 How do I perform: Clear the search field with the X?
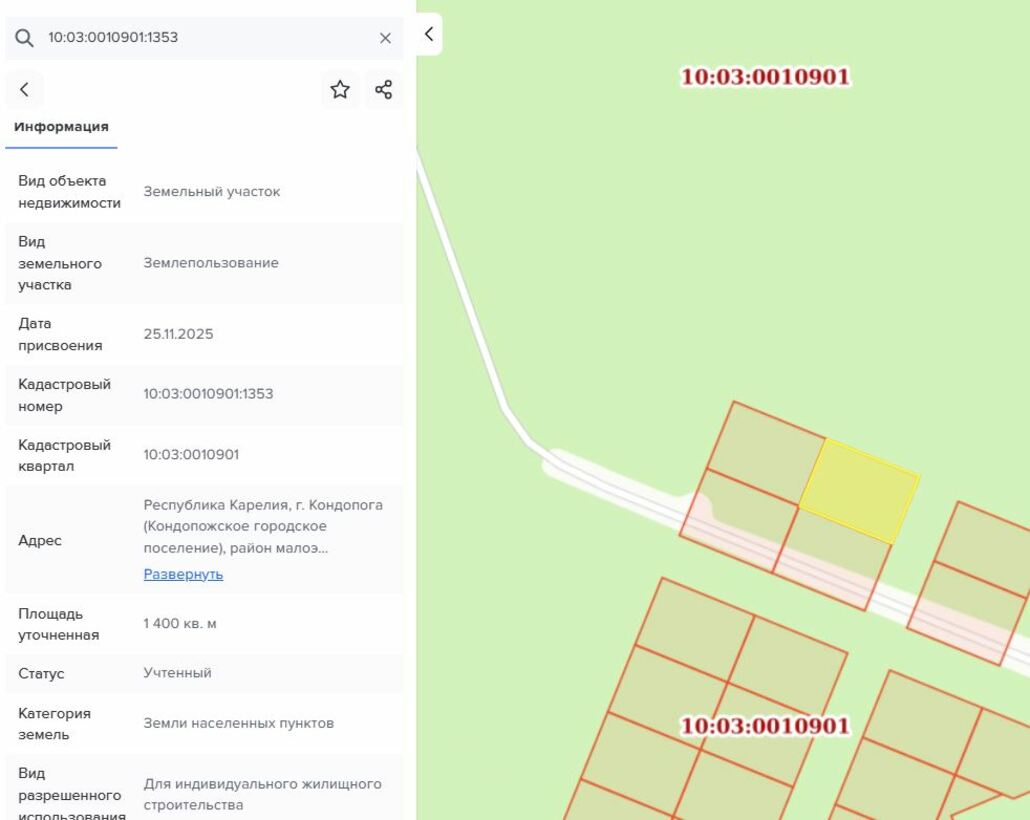click(x=386, y=38)
